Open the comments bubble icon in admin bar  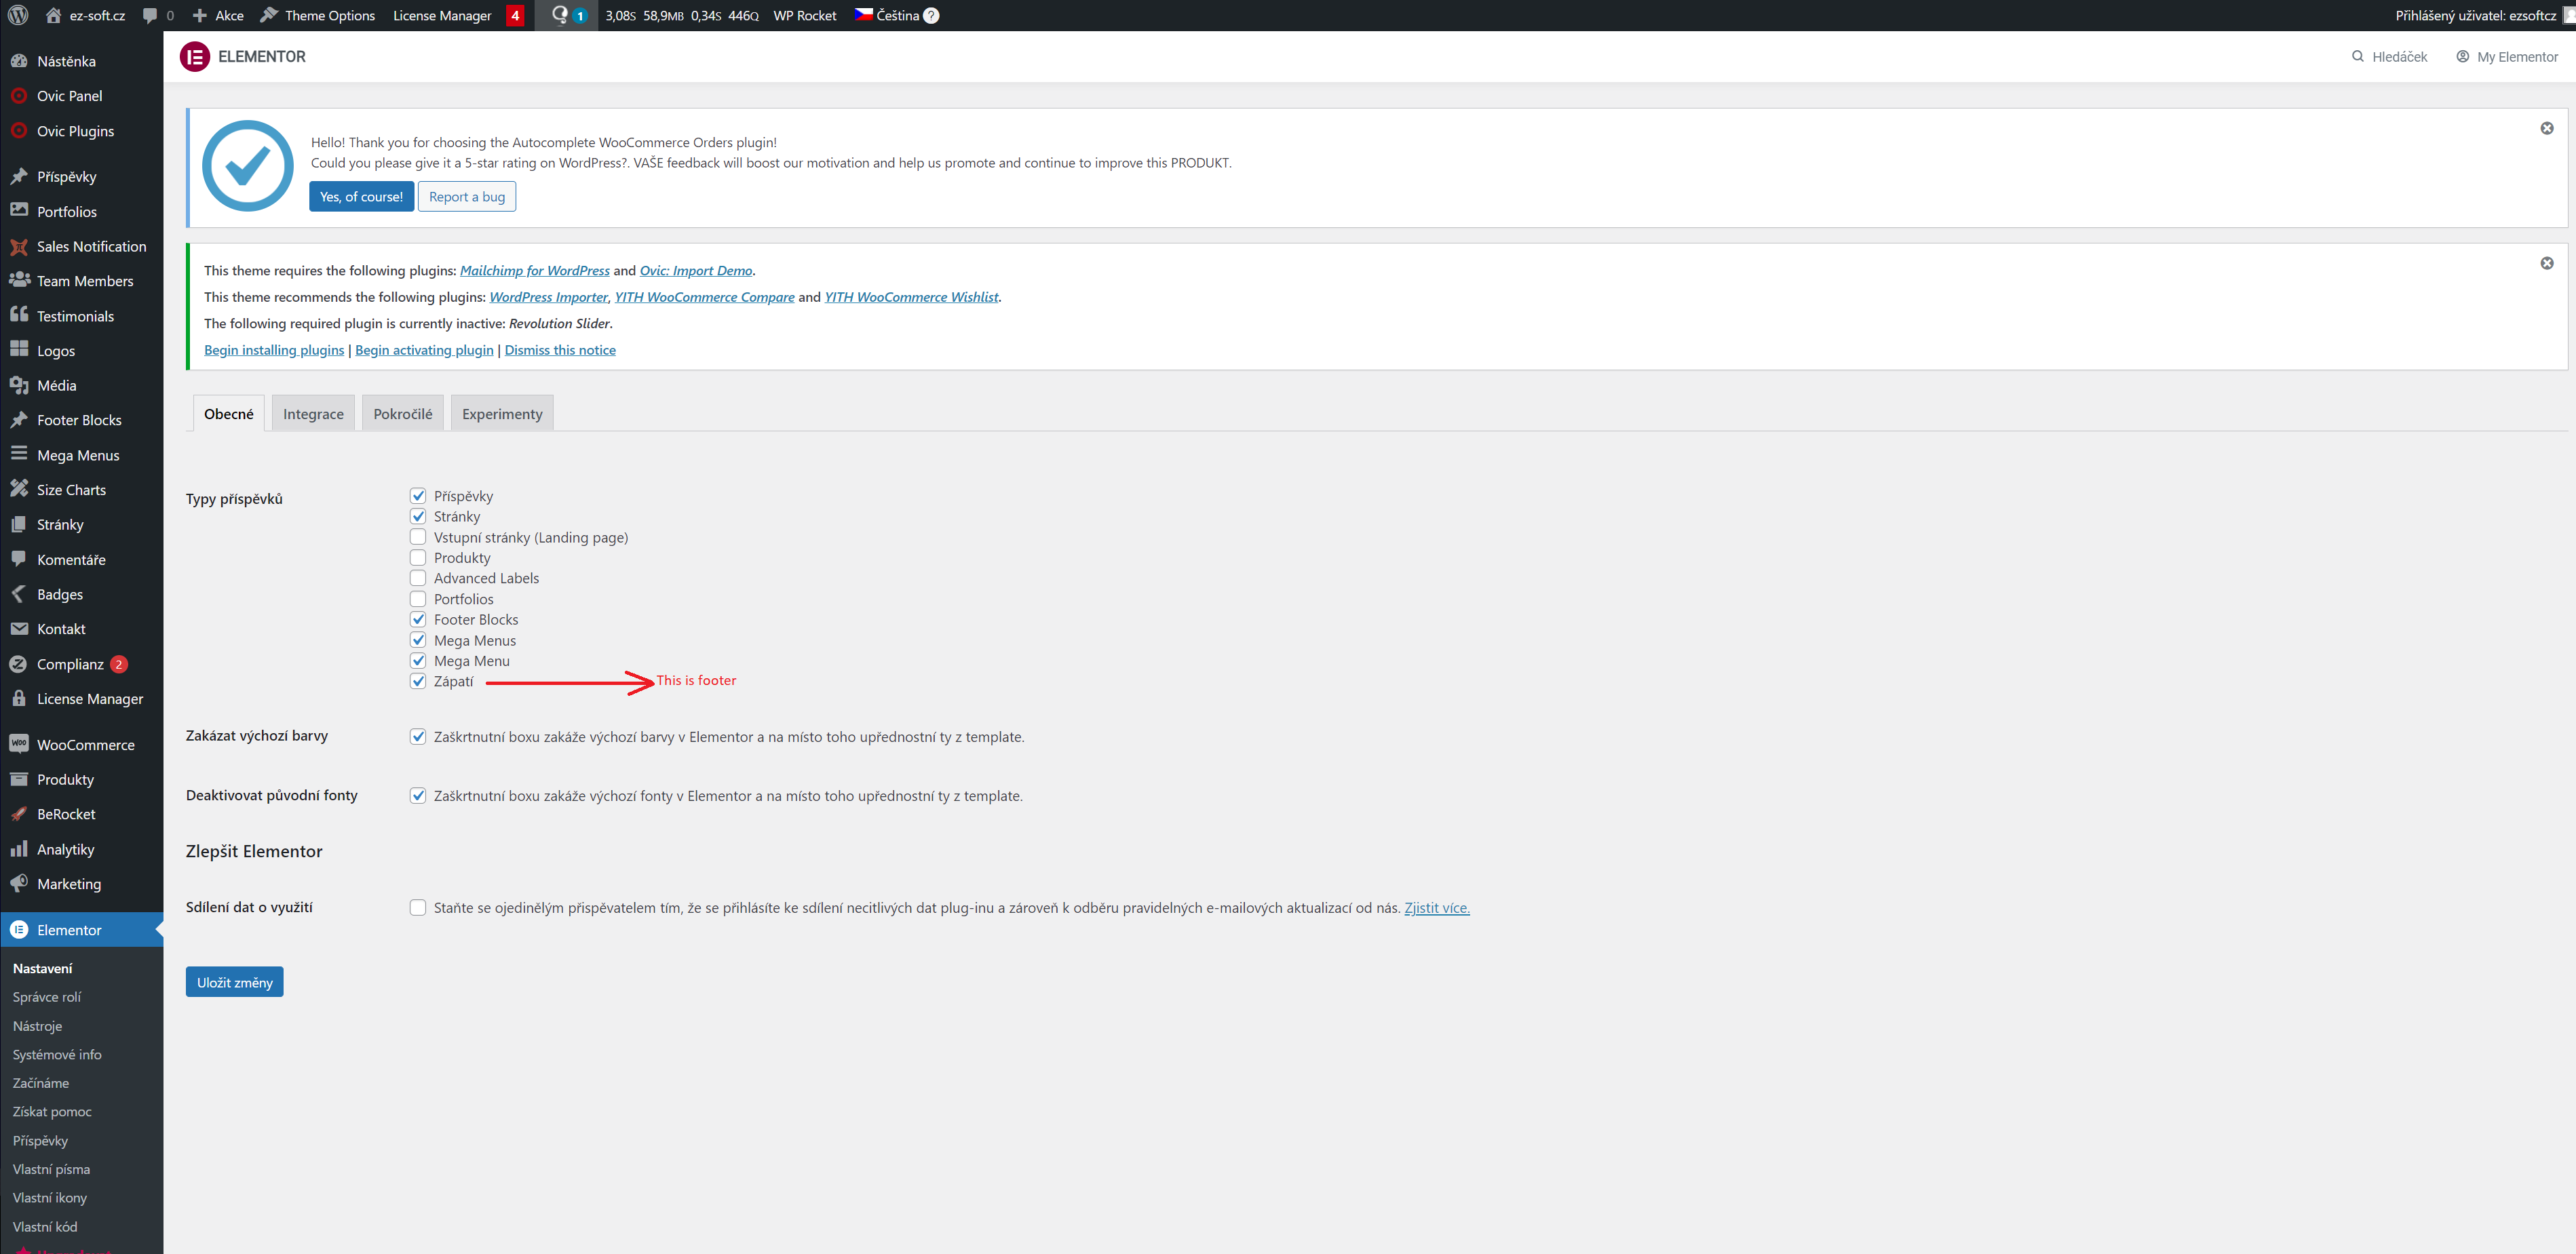[x=150, y=15]
